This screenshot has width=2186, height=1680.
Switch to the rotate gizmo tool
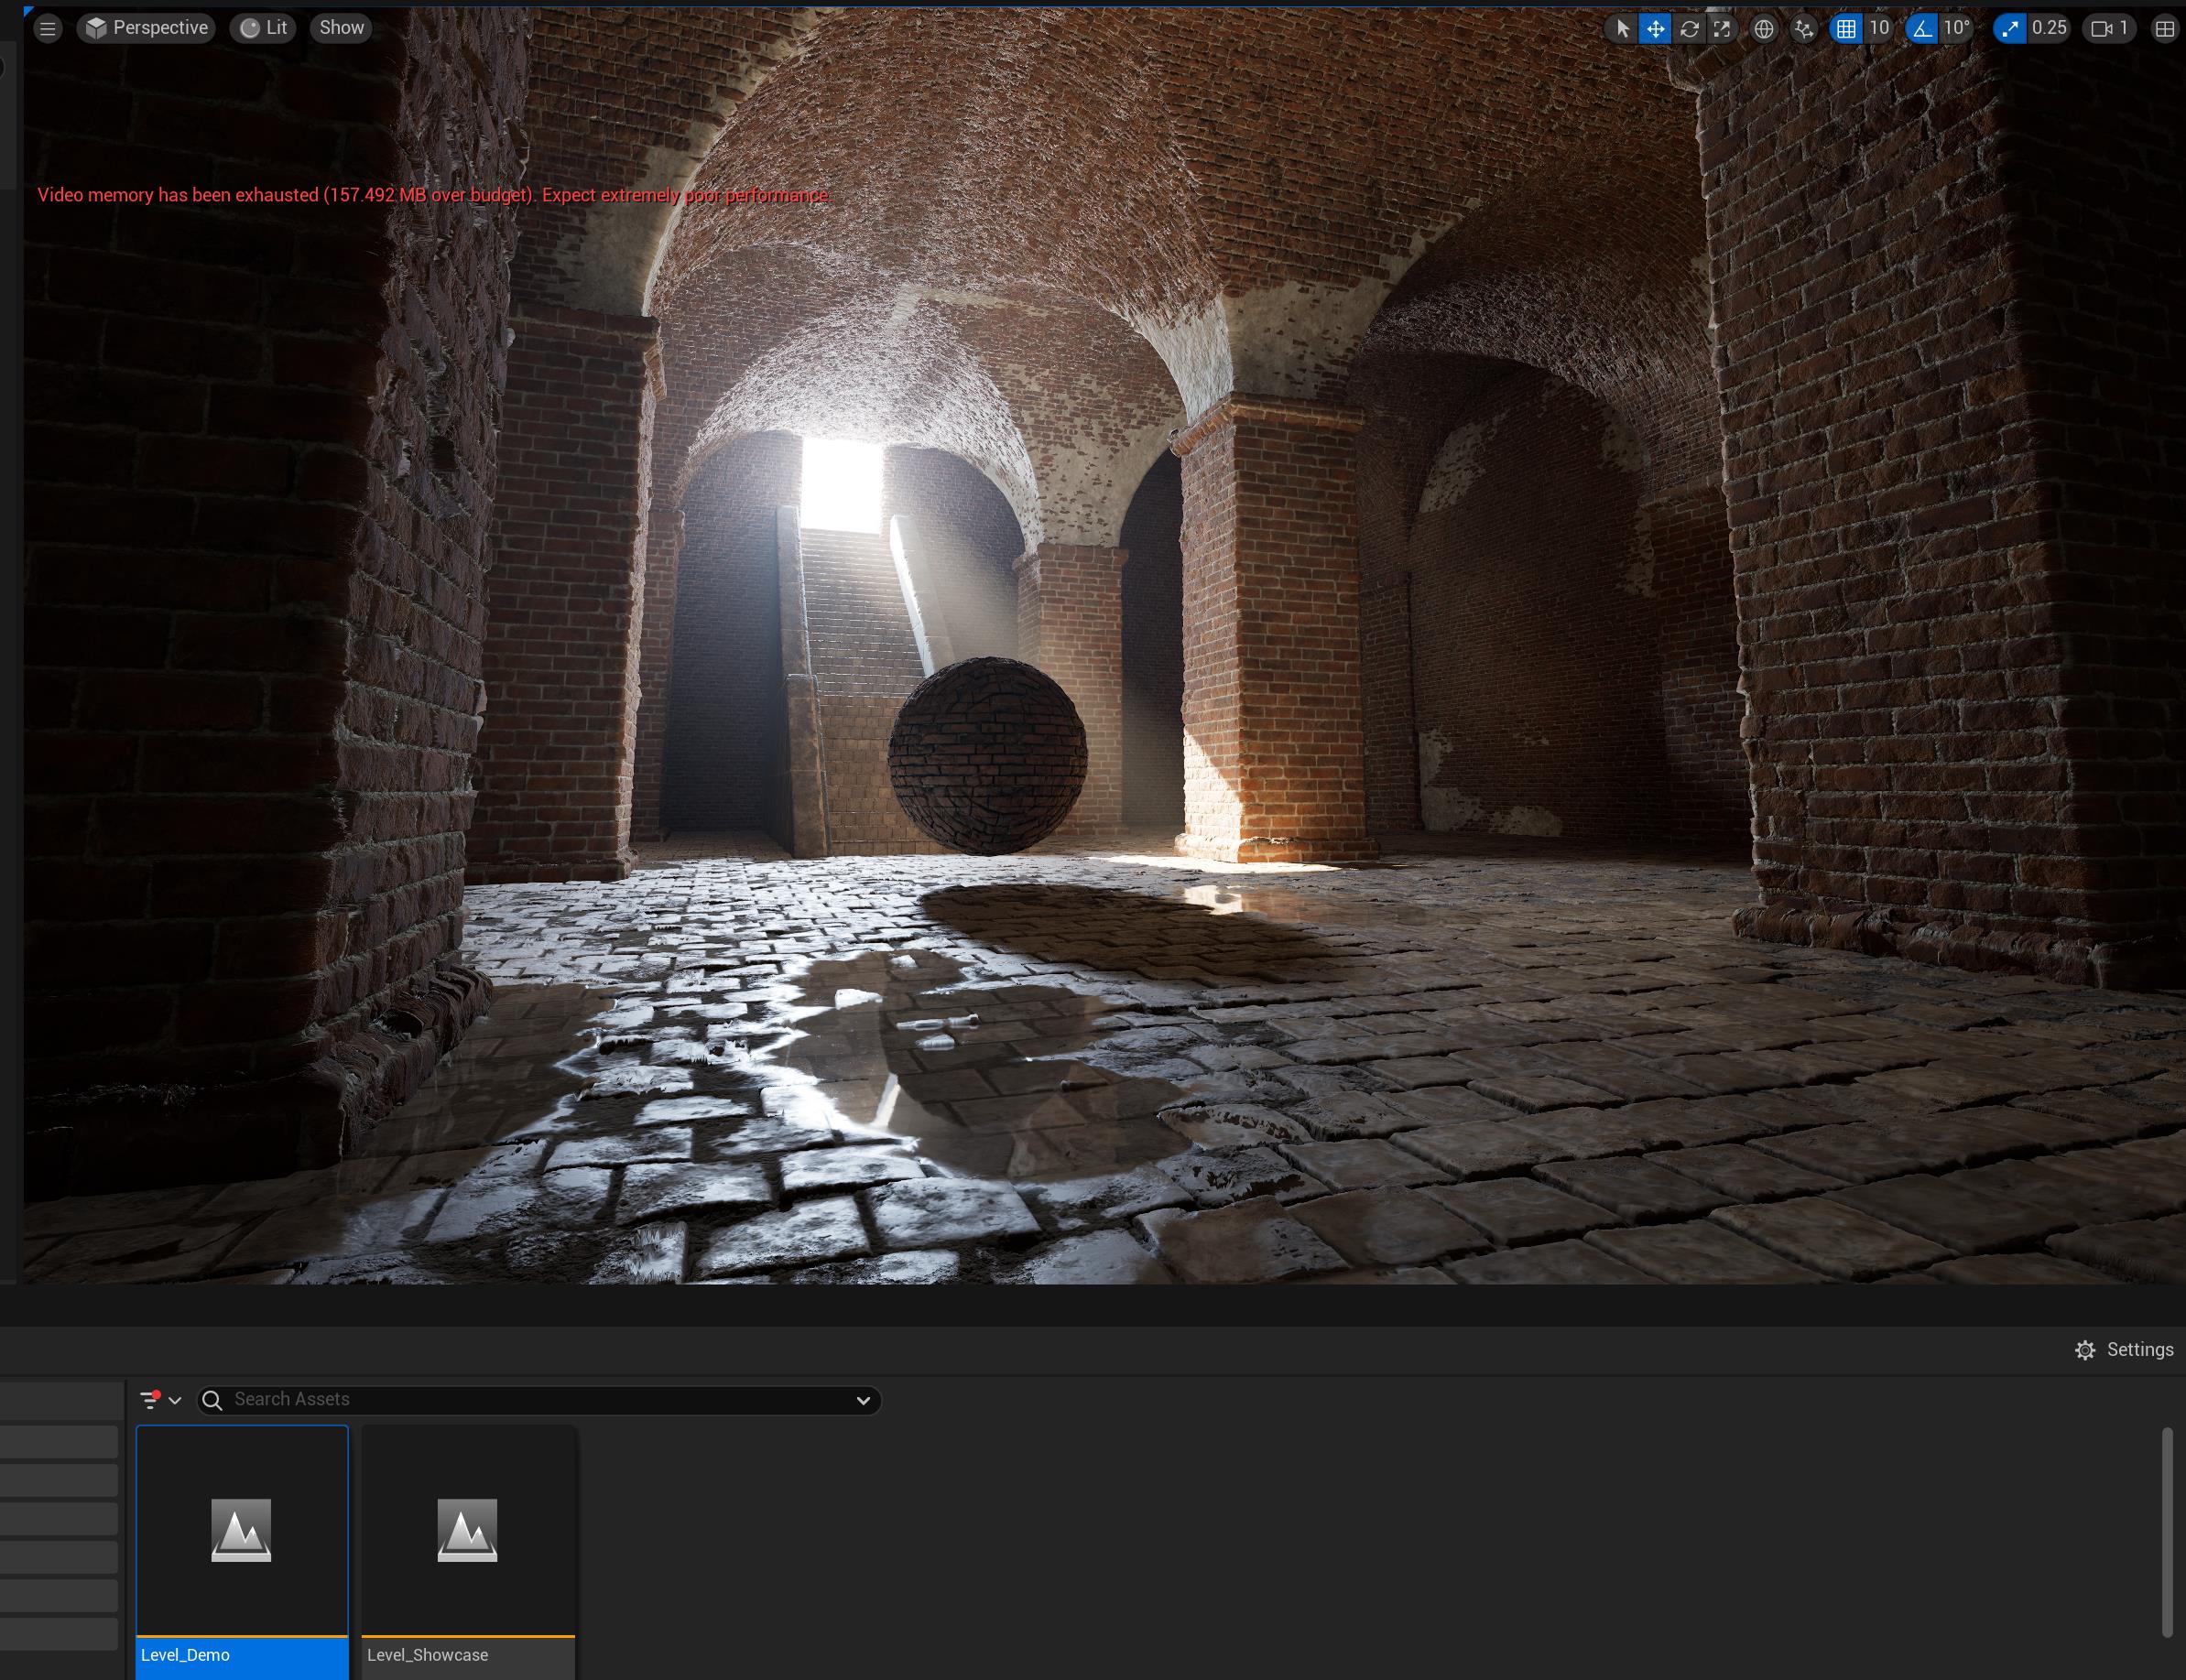tap(1689, 29)
